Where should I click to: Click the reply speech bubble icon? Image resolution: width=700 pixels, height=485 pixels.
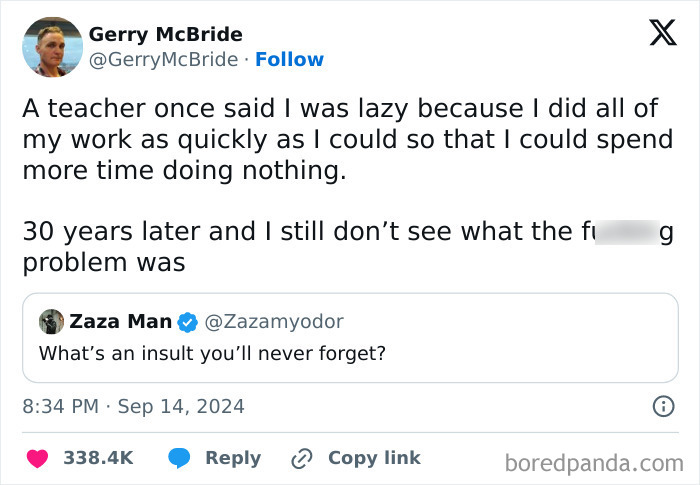pyautogui.click(x=180, y=458)
